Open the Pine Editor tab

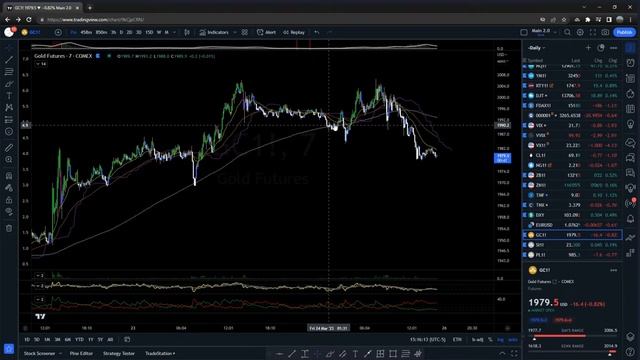pos(81,353)
